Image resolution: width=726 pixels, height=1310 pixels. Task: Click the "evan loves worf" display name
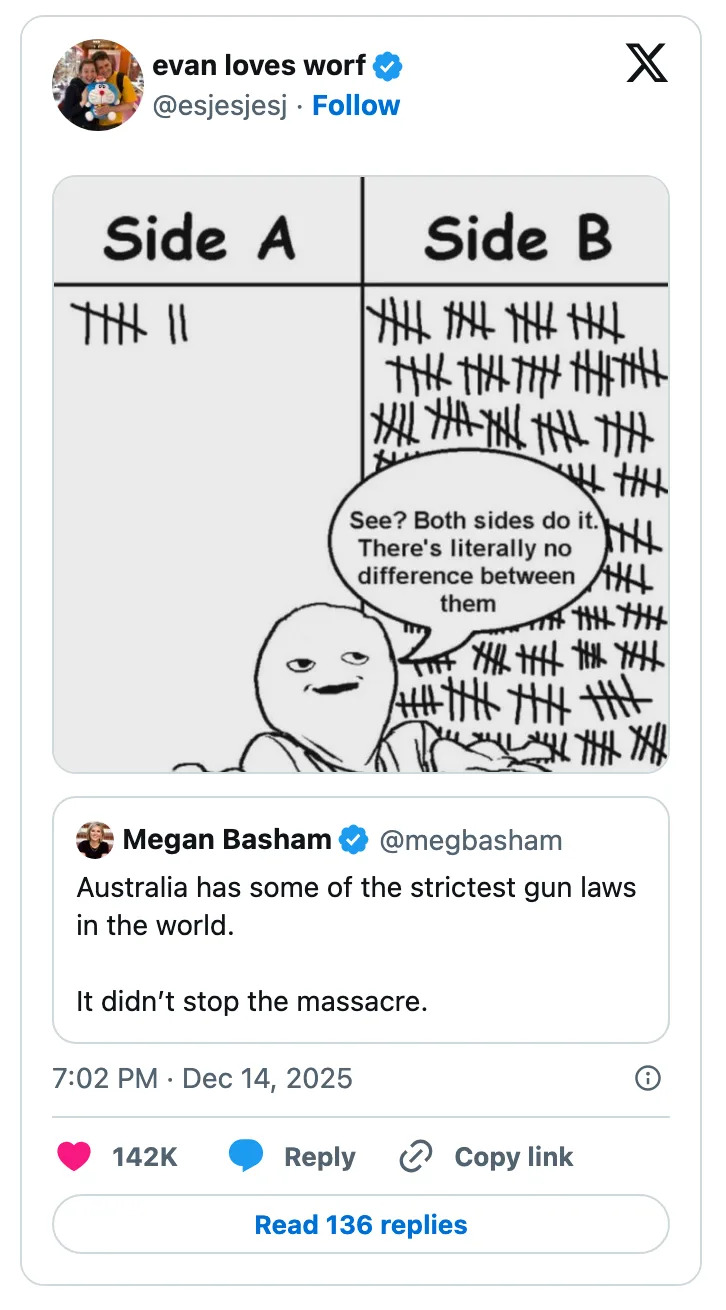coord(258,68)
